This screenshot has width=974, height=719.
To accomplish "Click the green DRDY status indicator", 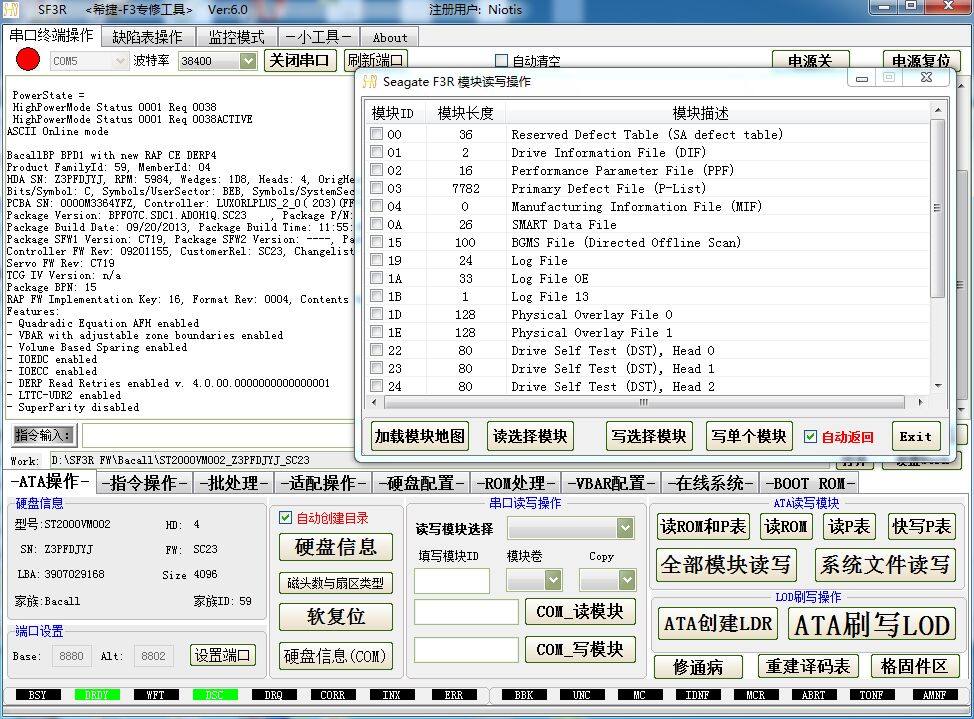I will point(97,695).
